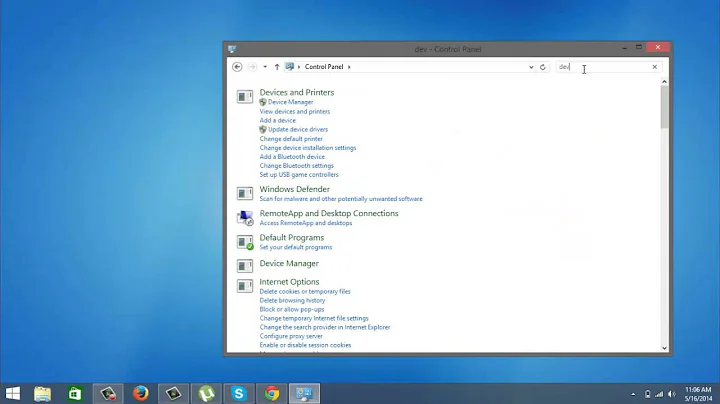Click the Default Programs icon
This screenshot has height=404, width=720.
click(245, 242)
